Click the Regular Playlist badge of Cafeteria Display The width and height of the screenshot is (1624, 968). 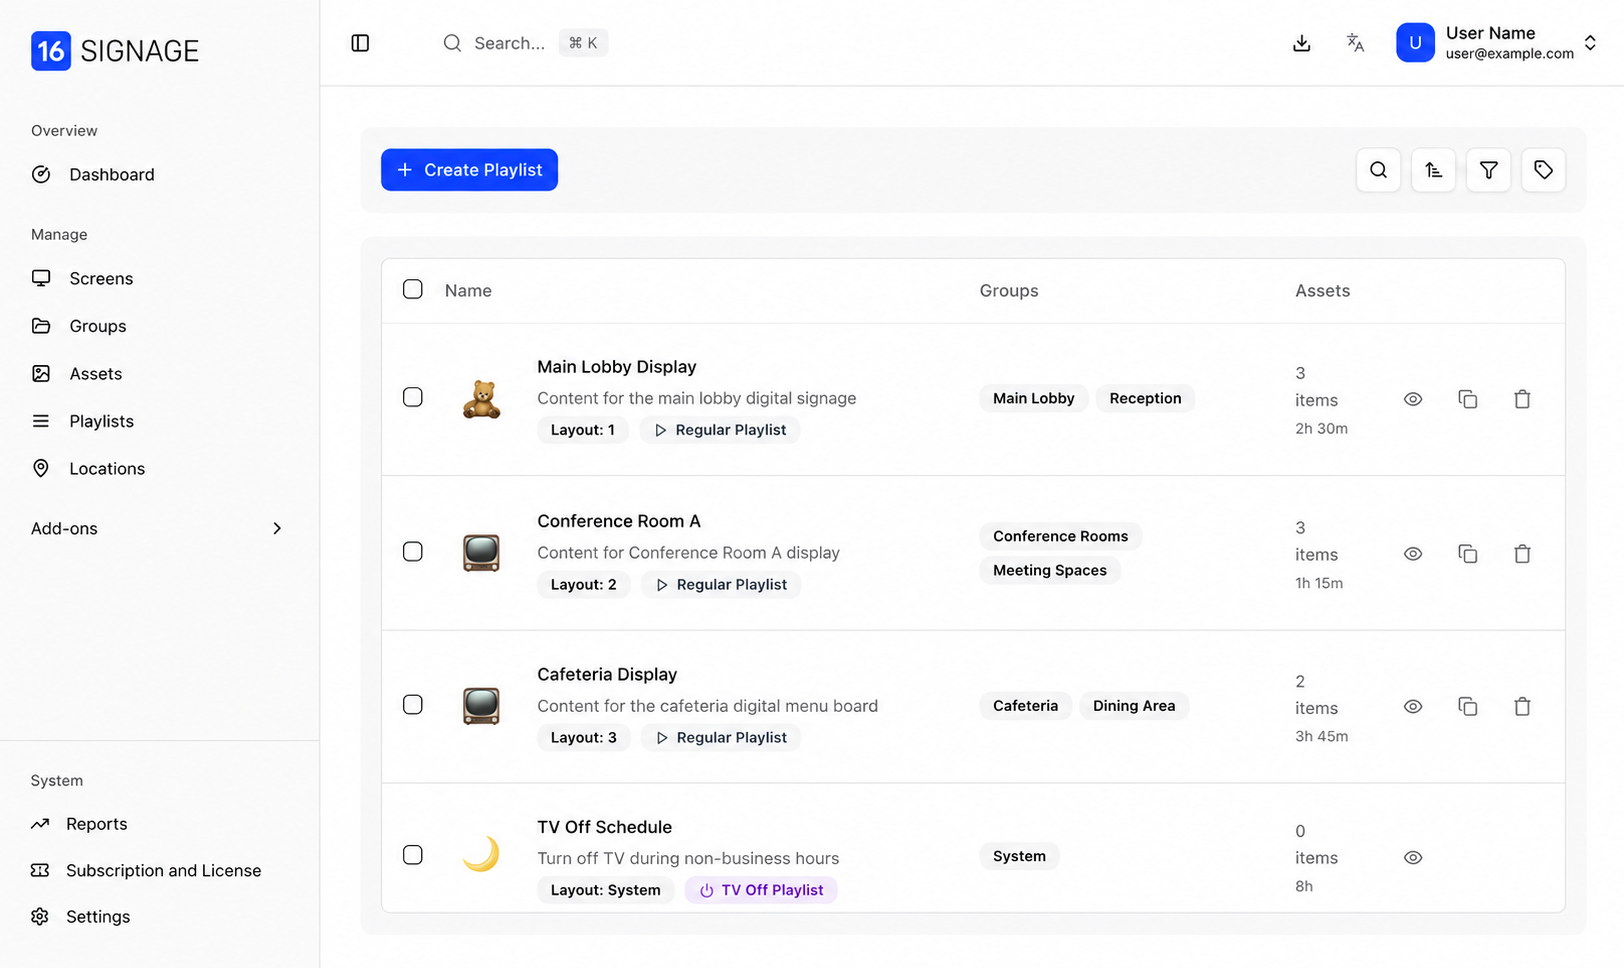721,738
